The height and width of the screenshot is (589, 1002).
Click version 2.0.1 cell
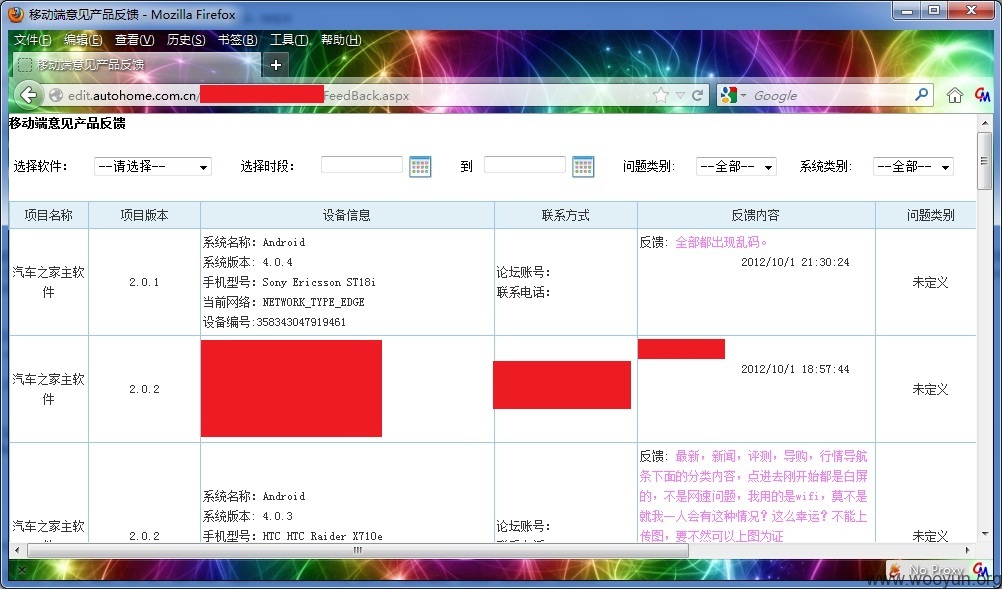[144, 282]
